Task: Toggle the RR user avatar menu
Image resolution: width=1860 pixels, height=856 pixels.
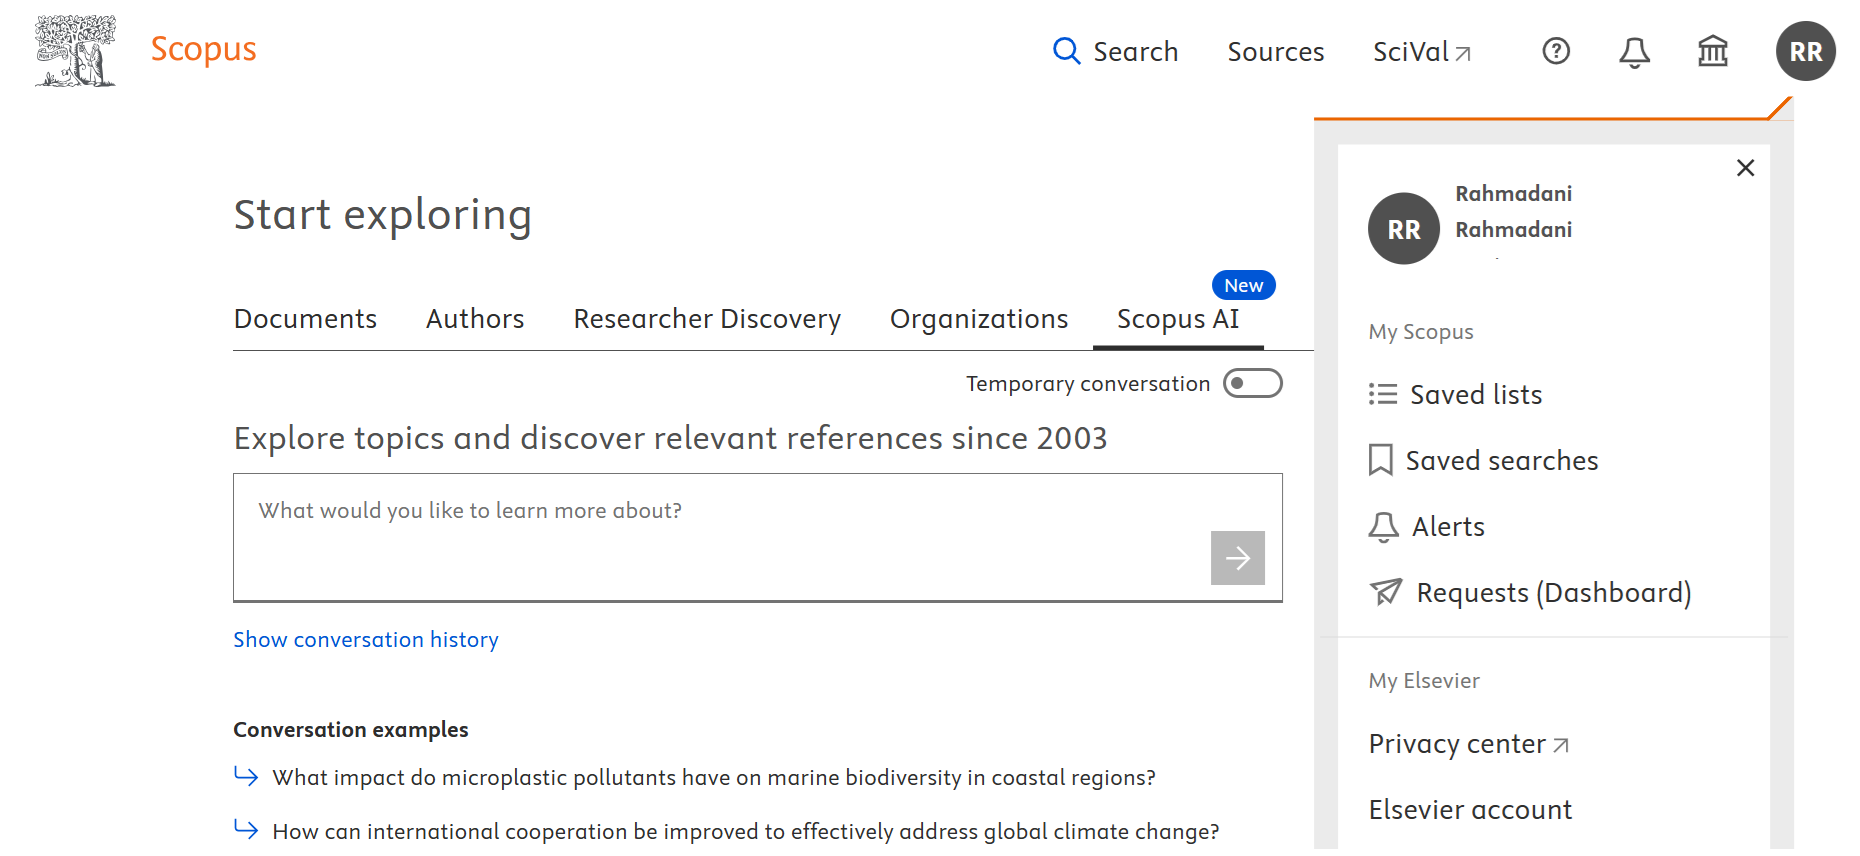Action: pyautogui.click(x=1806, y=51)
